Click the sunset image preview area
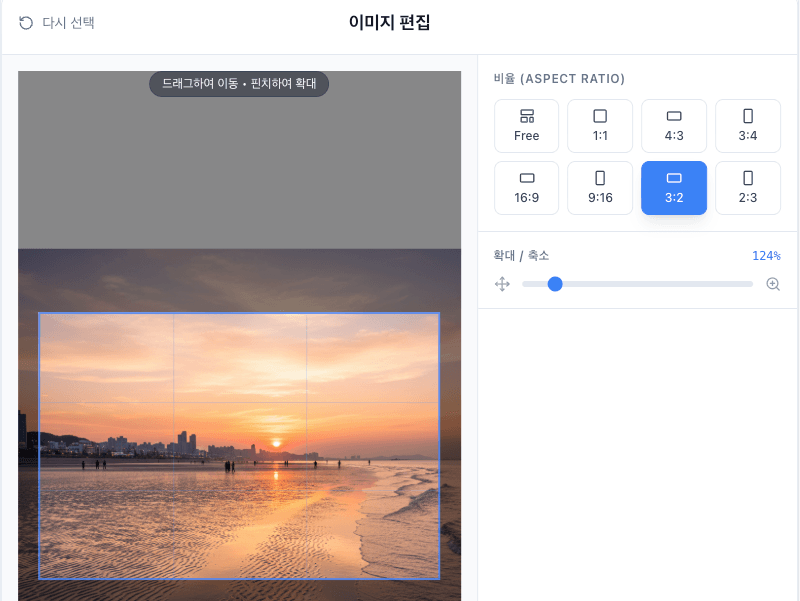This screenshot has width=800, height=601. [238, 420]
